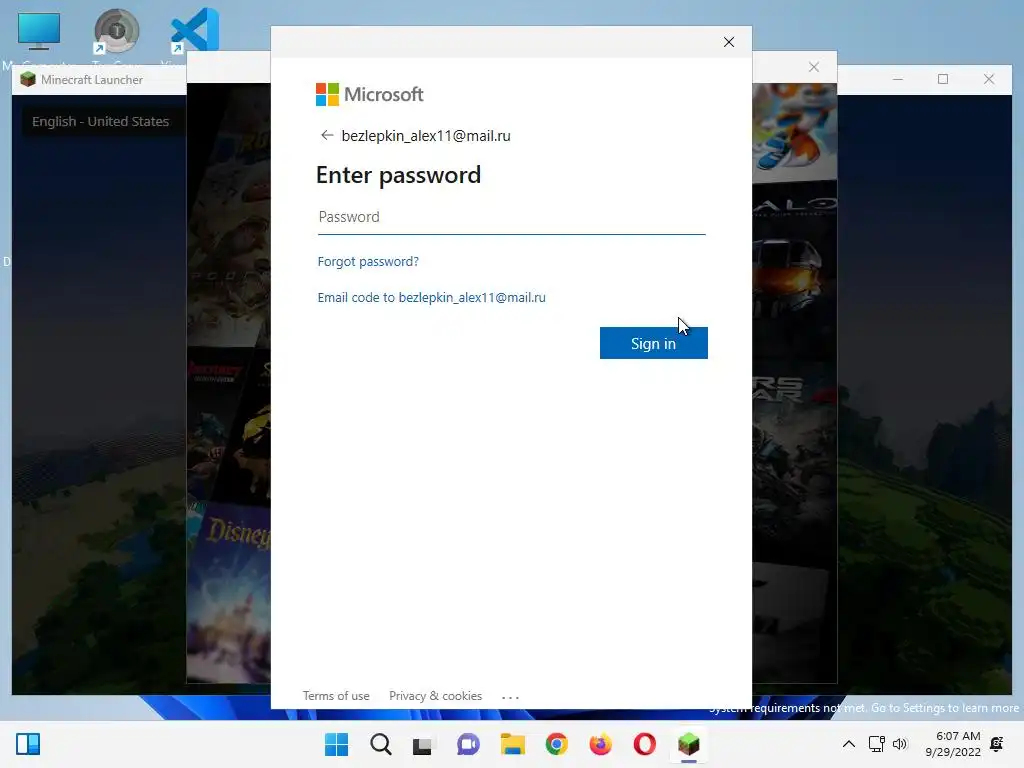Viewport: 1024px width, 768px height.
Task: Open the notification center icon
Action: pyautogui.click(x=997, y=744)
